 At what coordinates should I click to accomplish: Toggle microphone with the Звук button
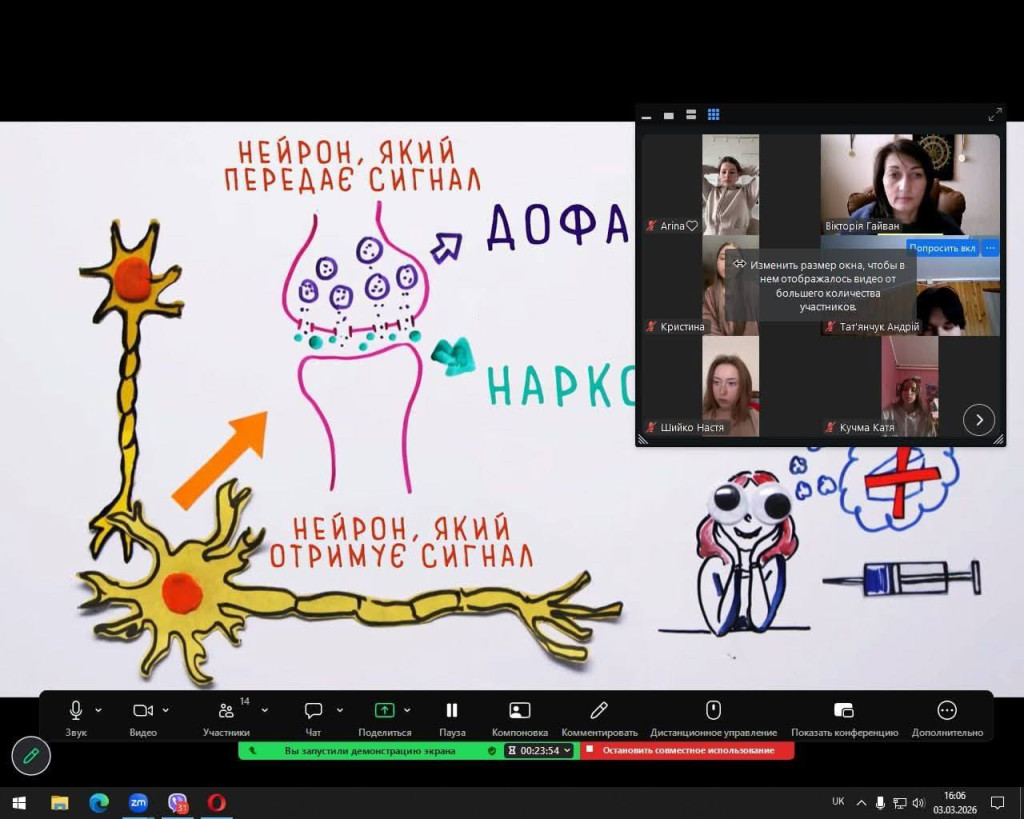pos(76,711)
